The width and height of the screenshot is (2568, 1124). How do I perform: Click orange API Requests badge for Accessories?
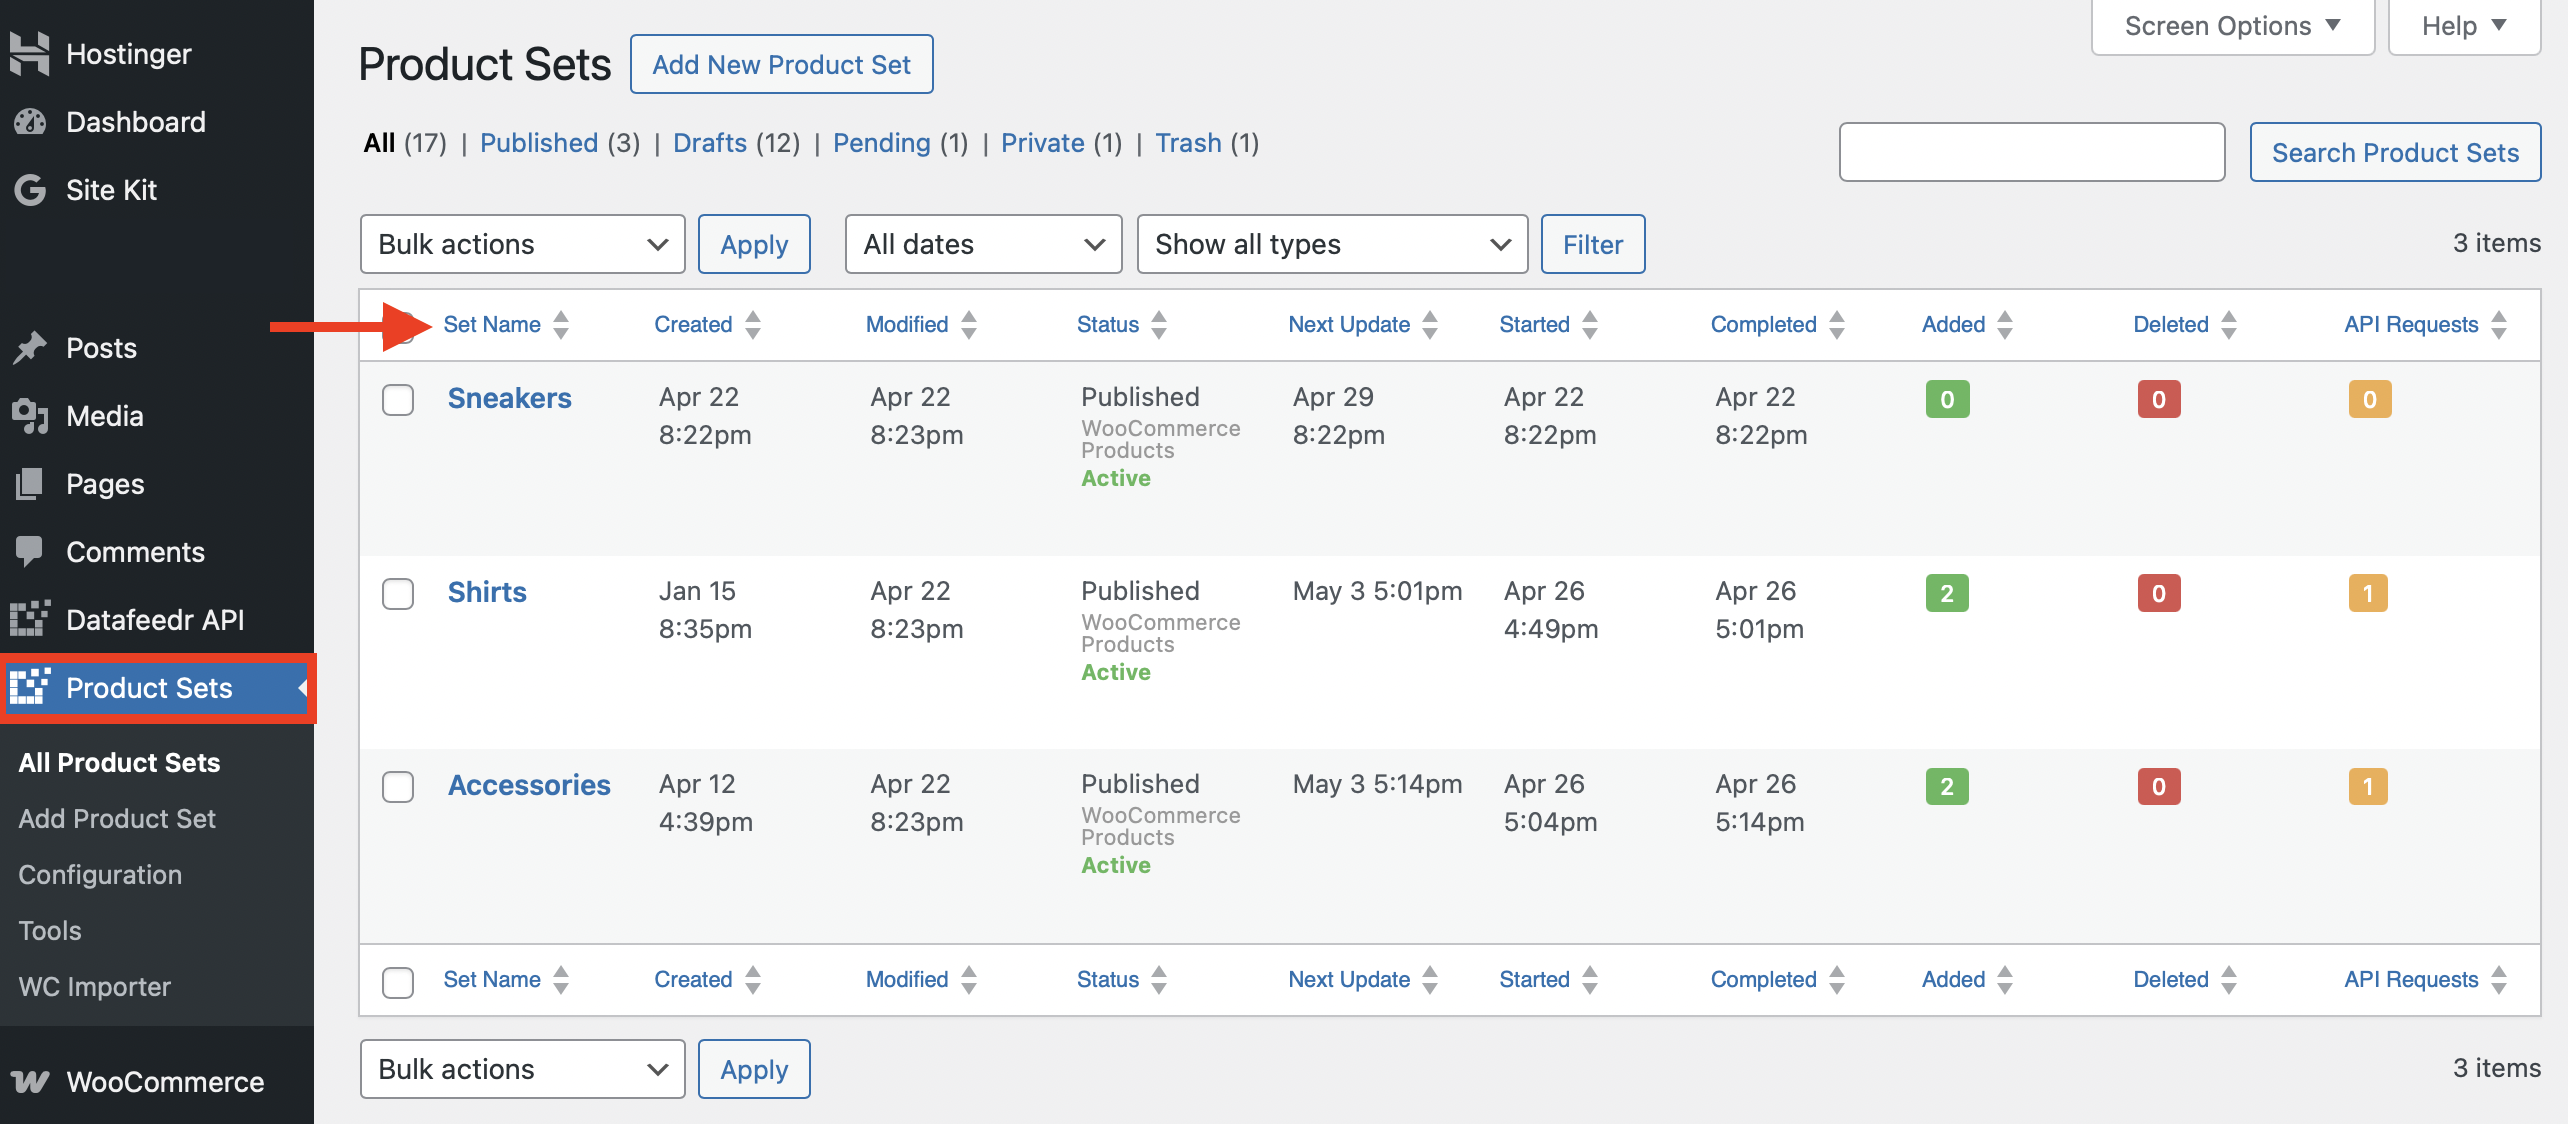tap(2368, 786)
